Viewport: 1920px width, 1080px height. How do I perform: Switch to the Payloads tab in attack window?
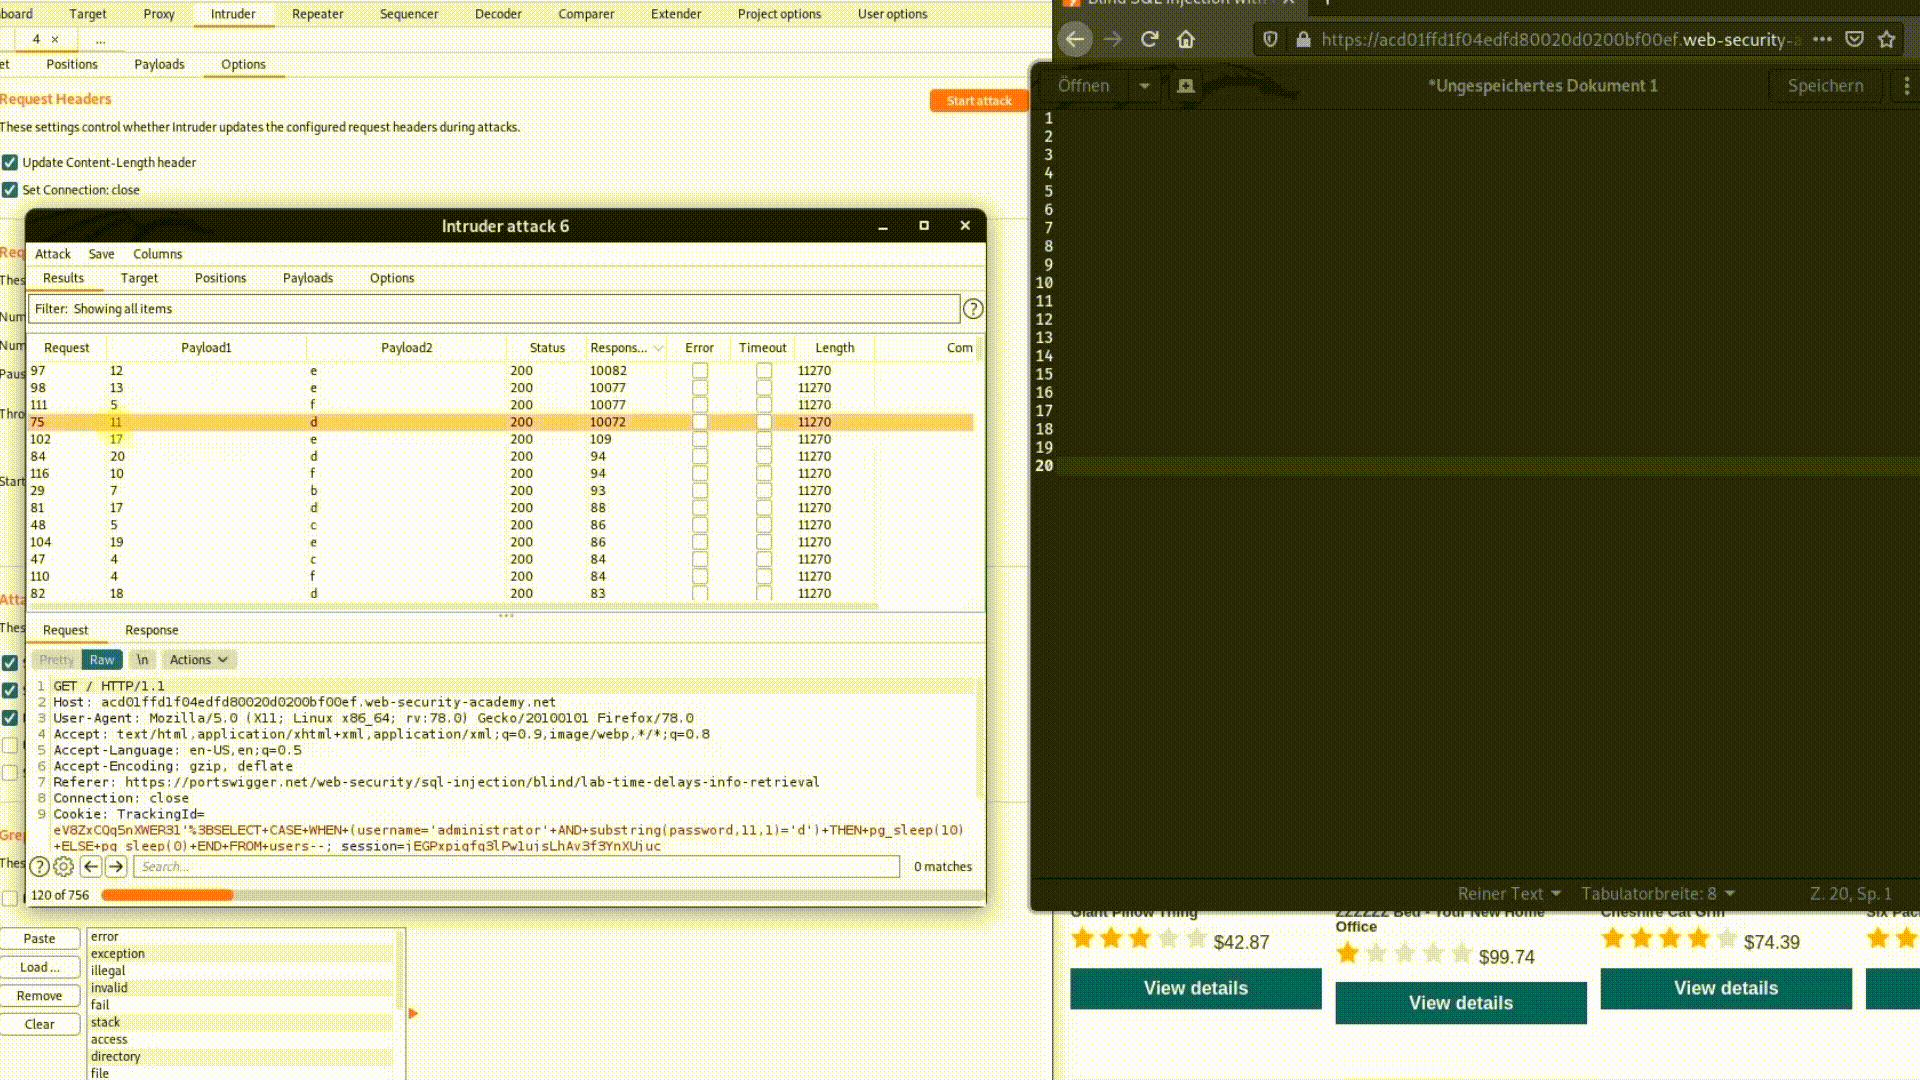coord(308,278)
